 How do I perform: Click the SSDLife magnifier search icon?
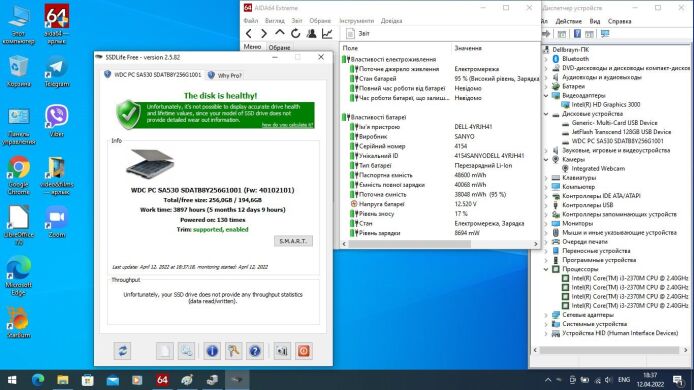[186, 351]
